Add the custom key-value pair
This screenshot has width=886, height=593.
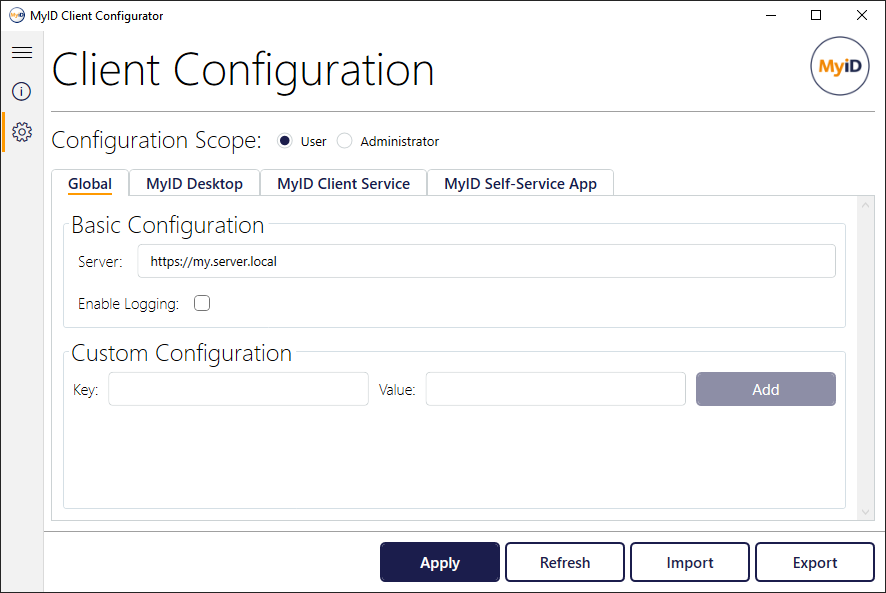(x=765, y=389)
